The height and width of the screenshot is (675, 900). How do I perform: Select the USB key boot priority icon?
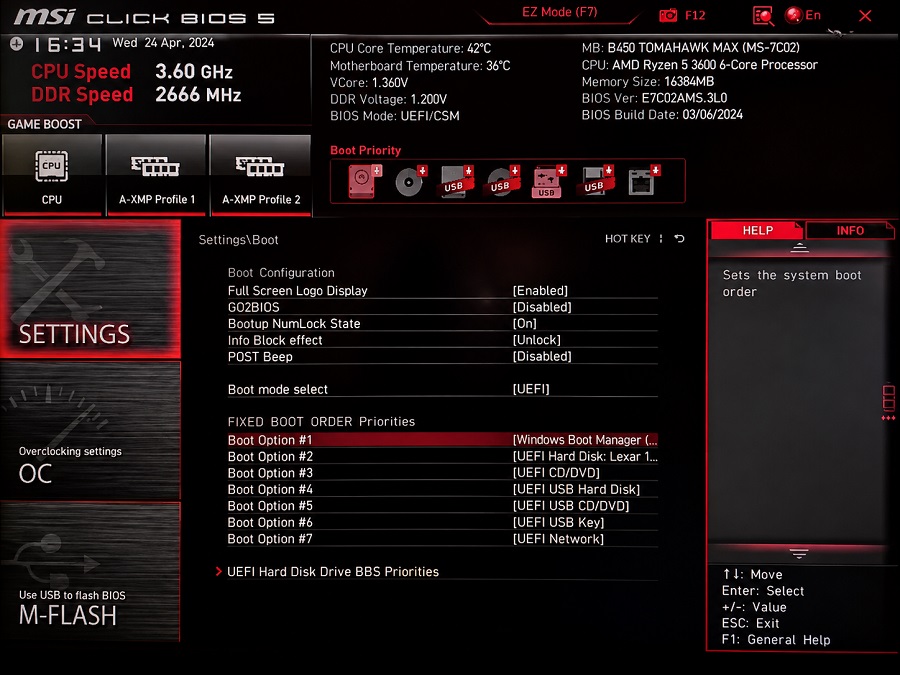tap(549, 181)
